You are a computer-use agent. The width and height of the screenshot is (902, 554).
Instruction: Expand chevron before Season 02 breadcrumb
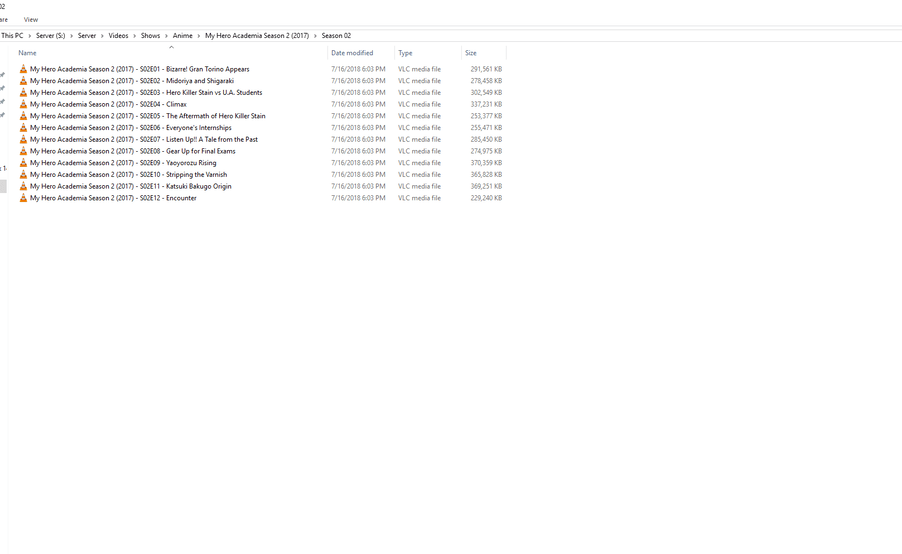click(315, 36)
